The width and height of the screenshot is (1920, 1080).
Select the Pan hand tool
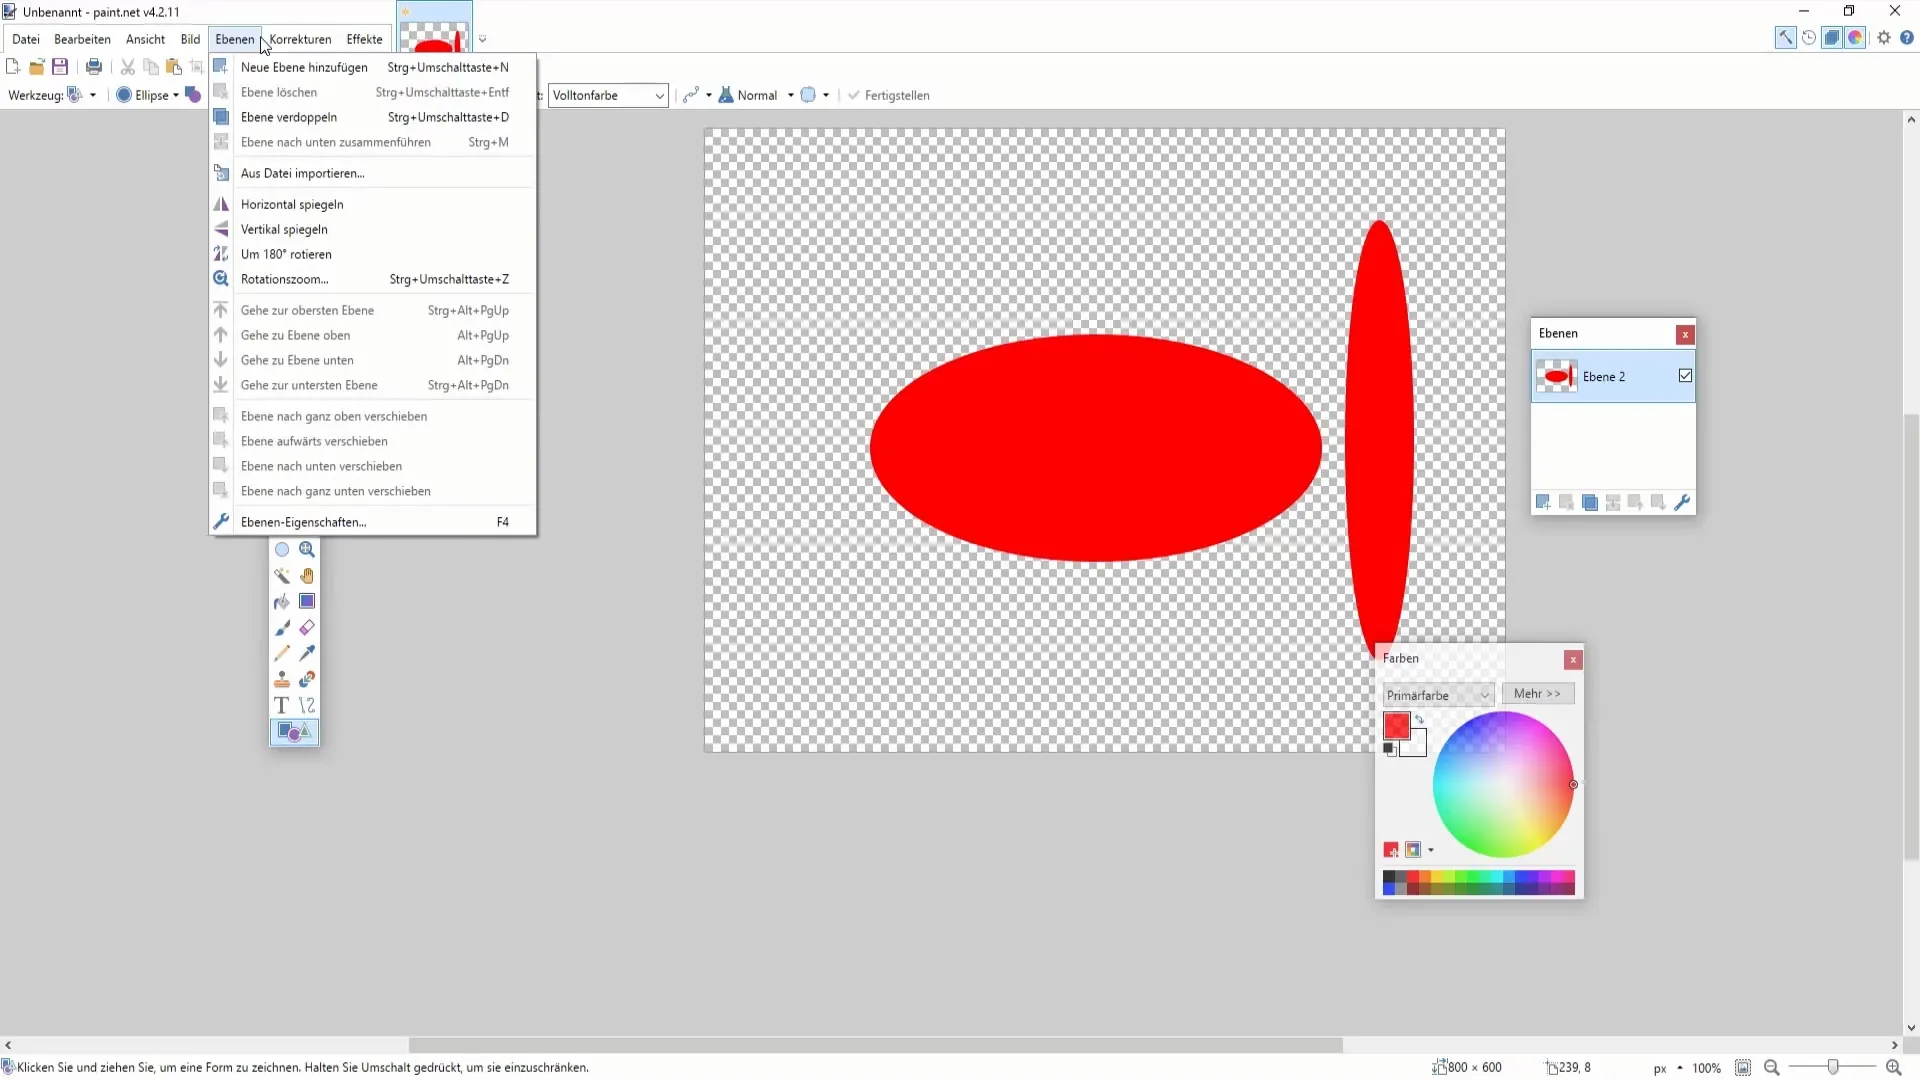click(x=307, y=576)
